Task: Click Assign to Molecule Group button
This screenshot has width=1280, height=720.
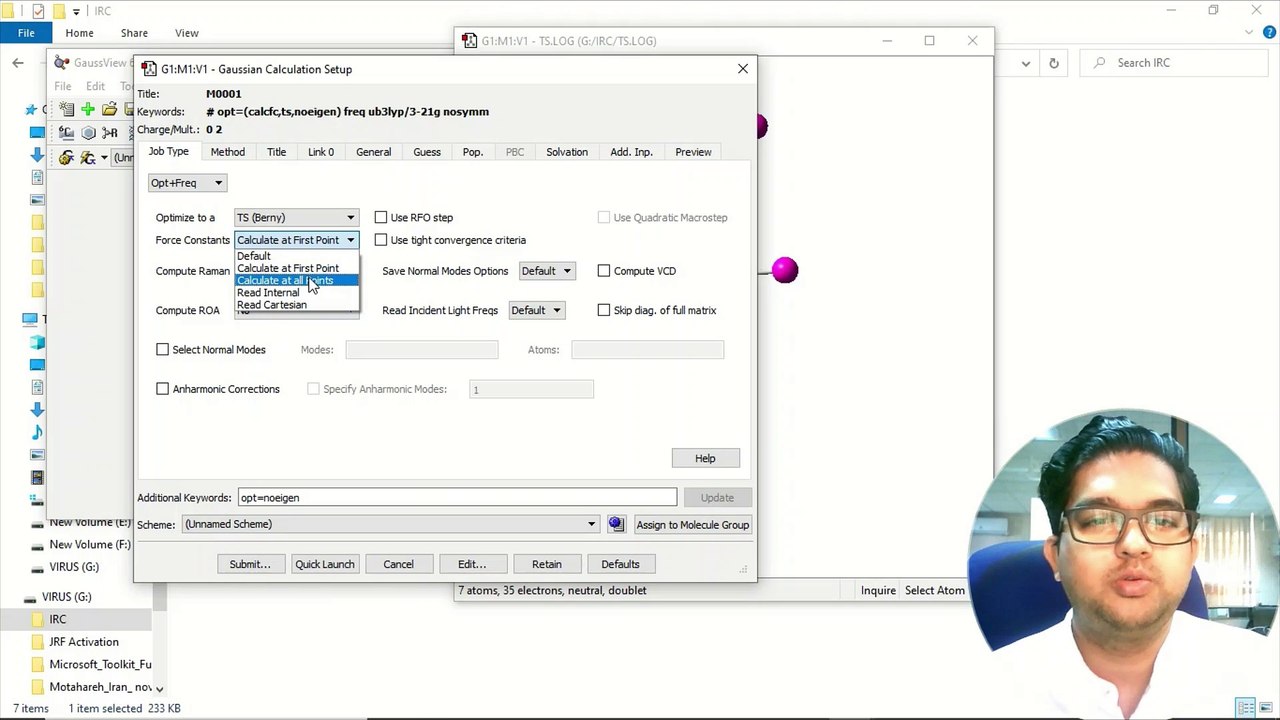Action: tap(692, 525)
